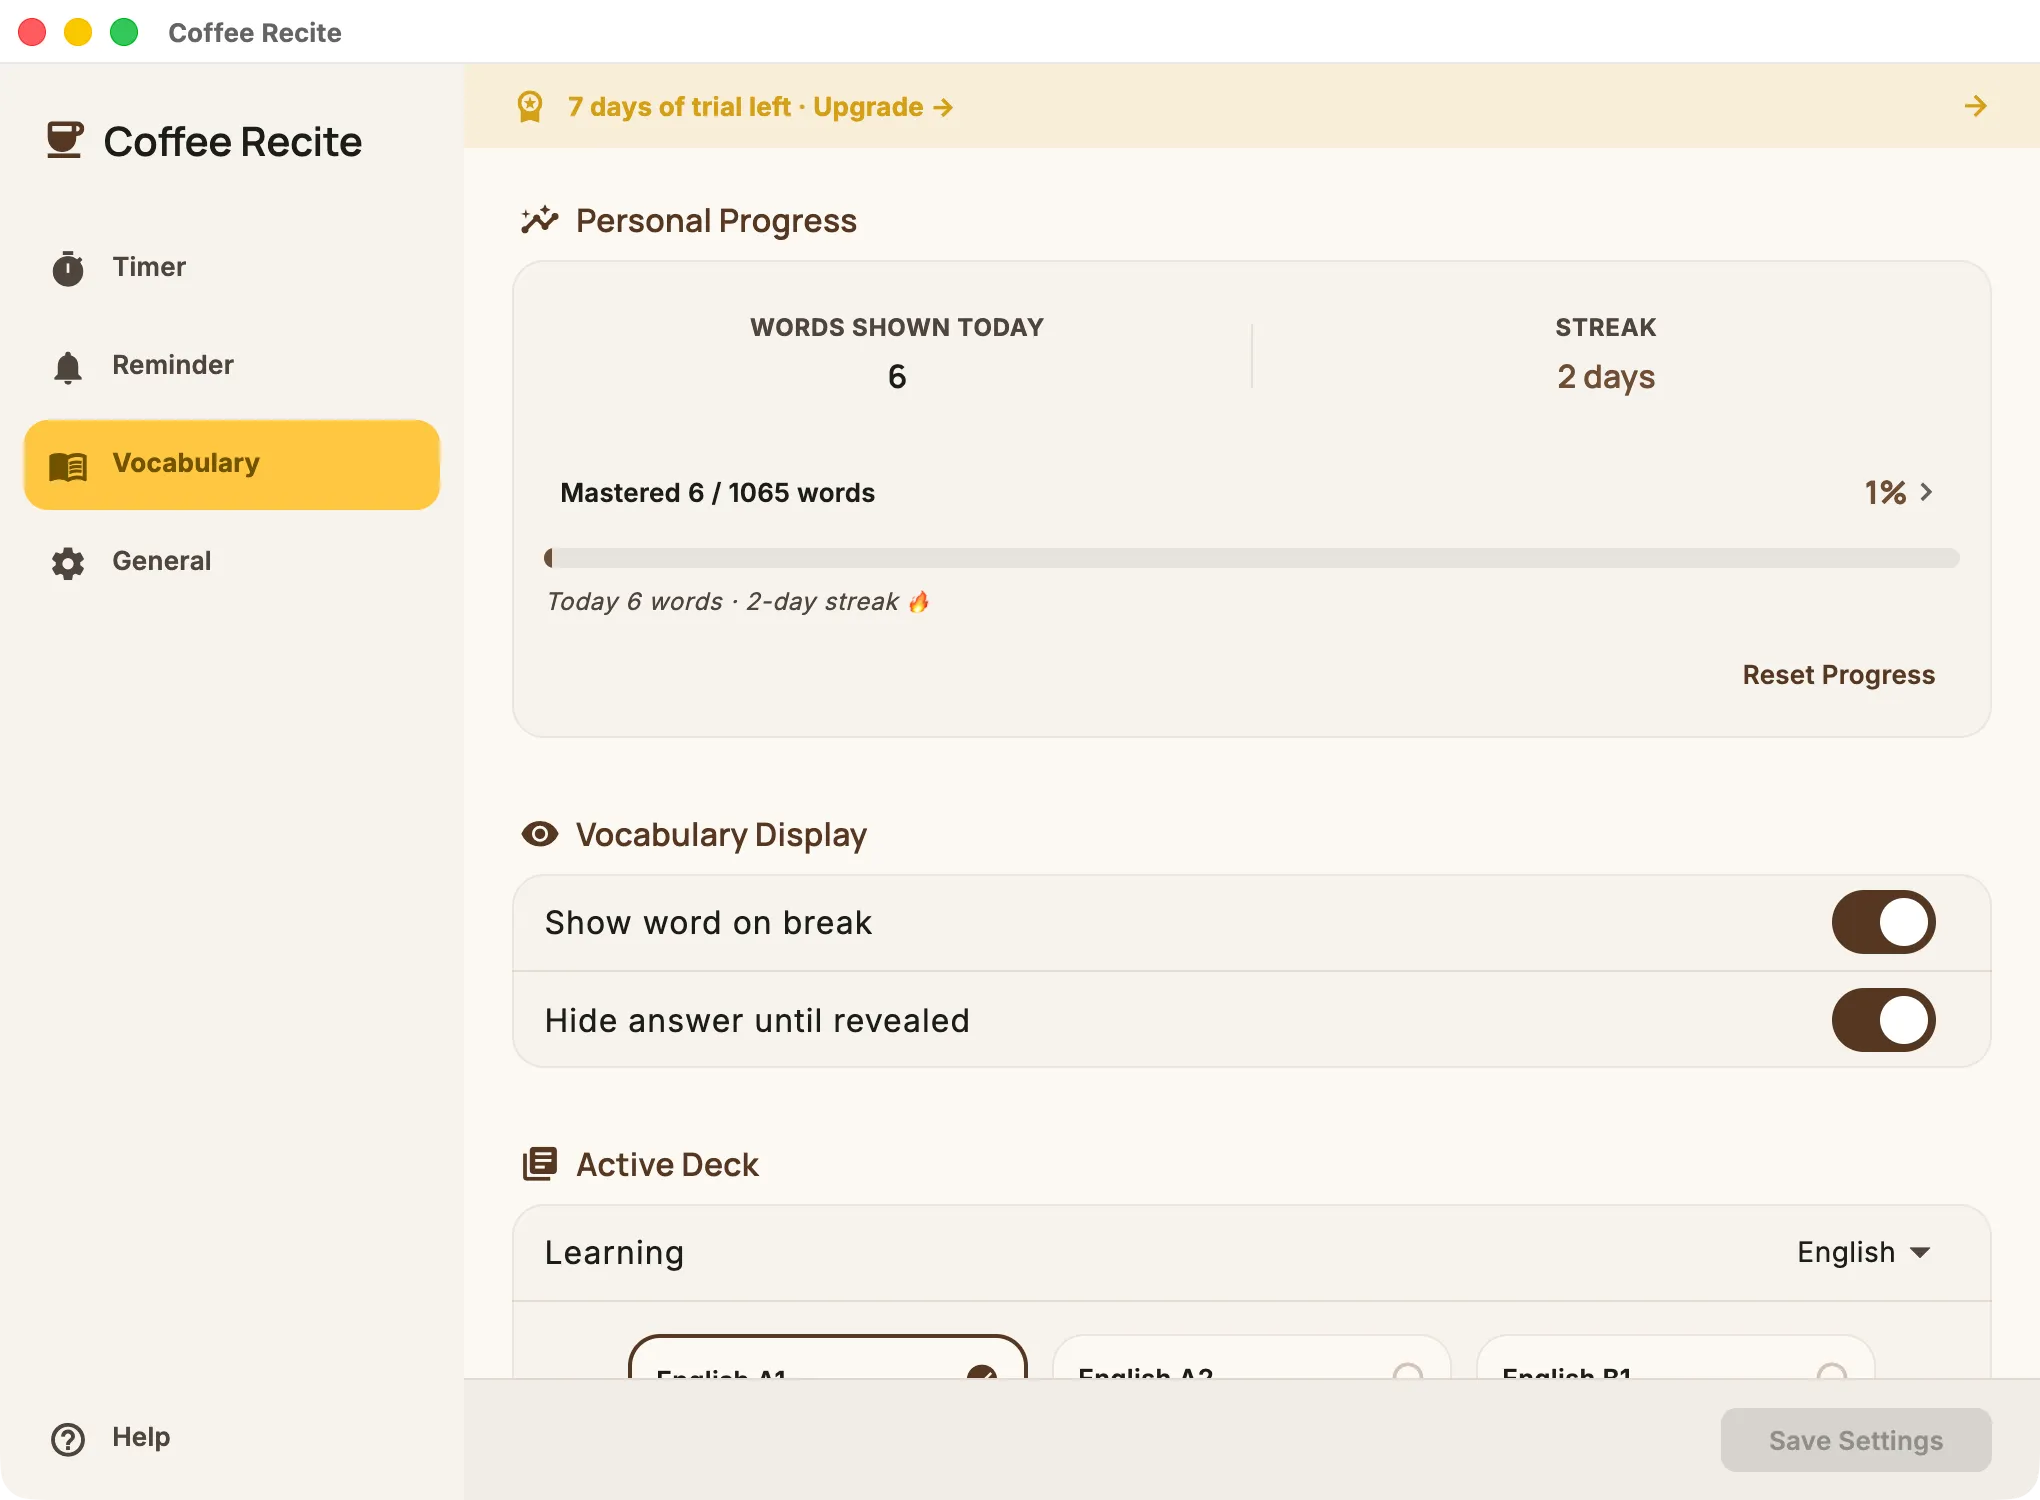Click the "Mastered 6 / 1065 words" text

pyautogui.click(x=717, y=493)
